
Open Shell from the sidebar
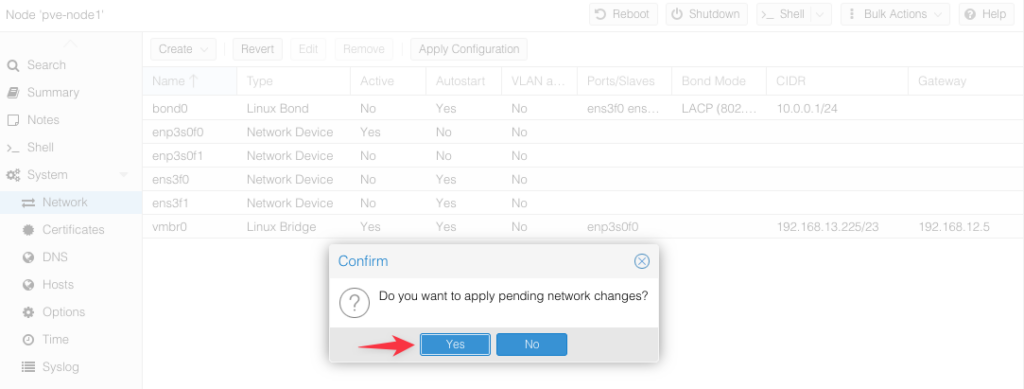pyautogui.click(x=71, y=148)
